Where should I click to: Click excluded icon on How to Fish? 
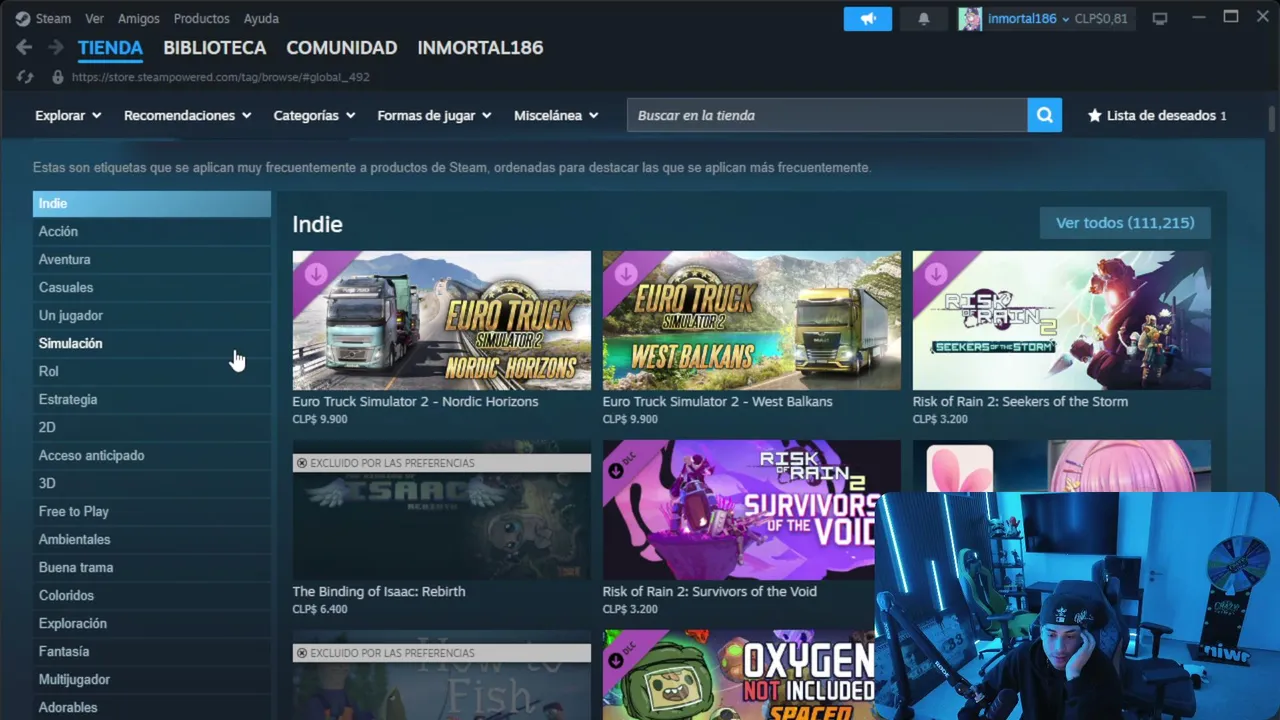pyautogui.click(x=301, y=653)
